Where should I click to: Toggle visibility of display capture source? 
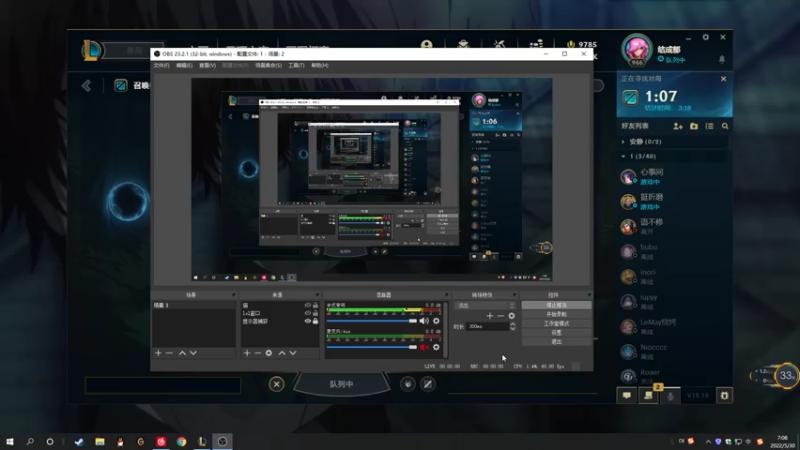click(308, 321)
